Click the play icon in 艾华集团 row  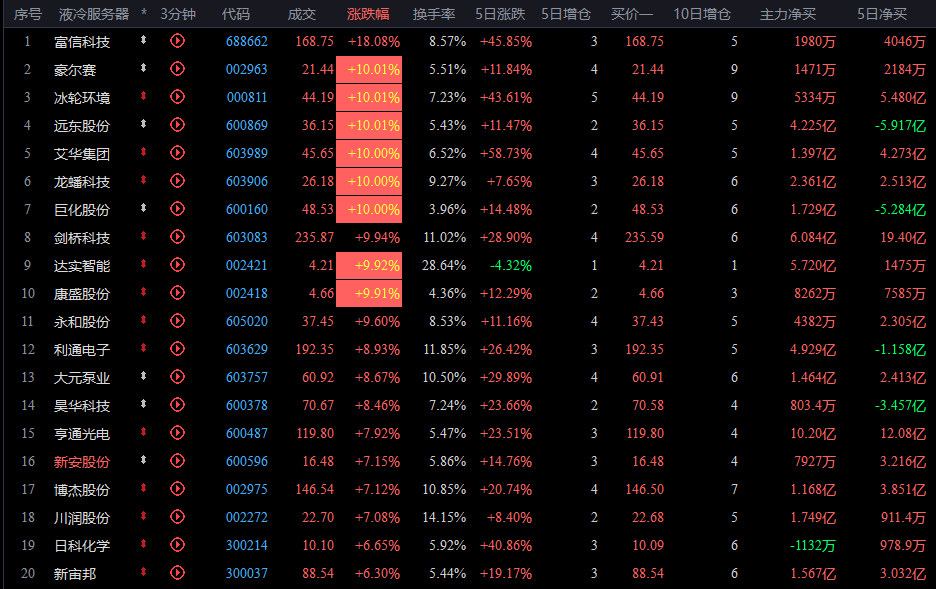(177, 153)
